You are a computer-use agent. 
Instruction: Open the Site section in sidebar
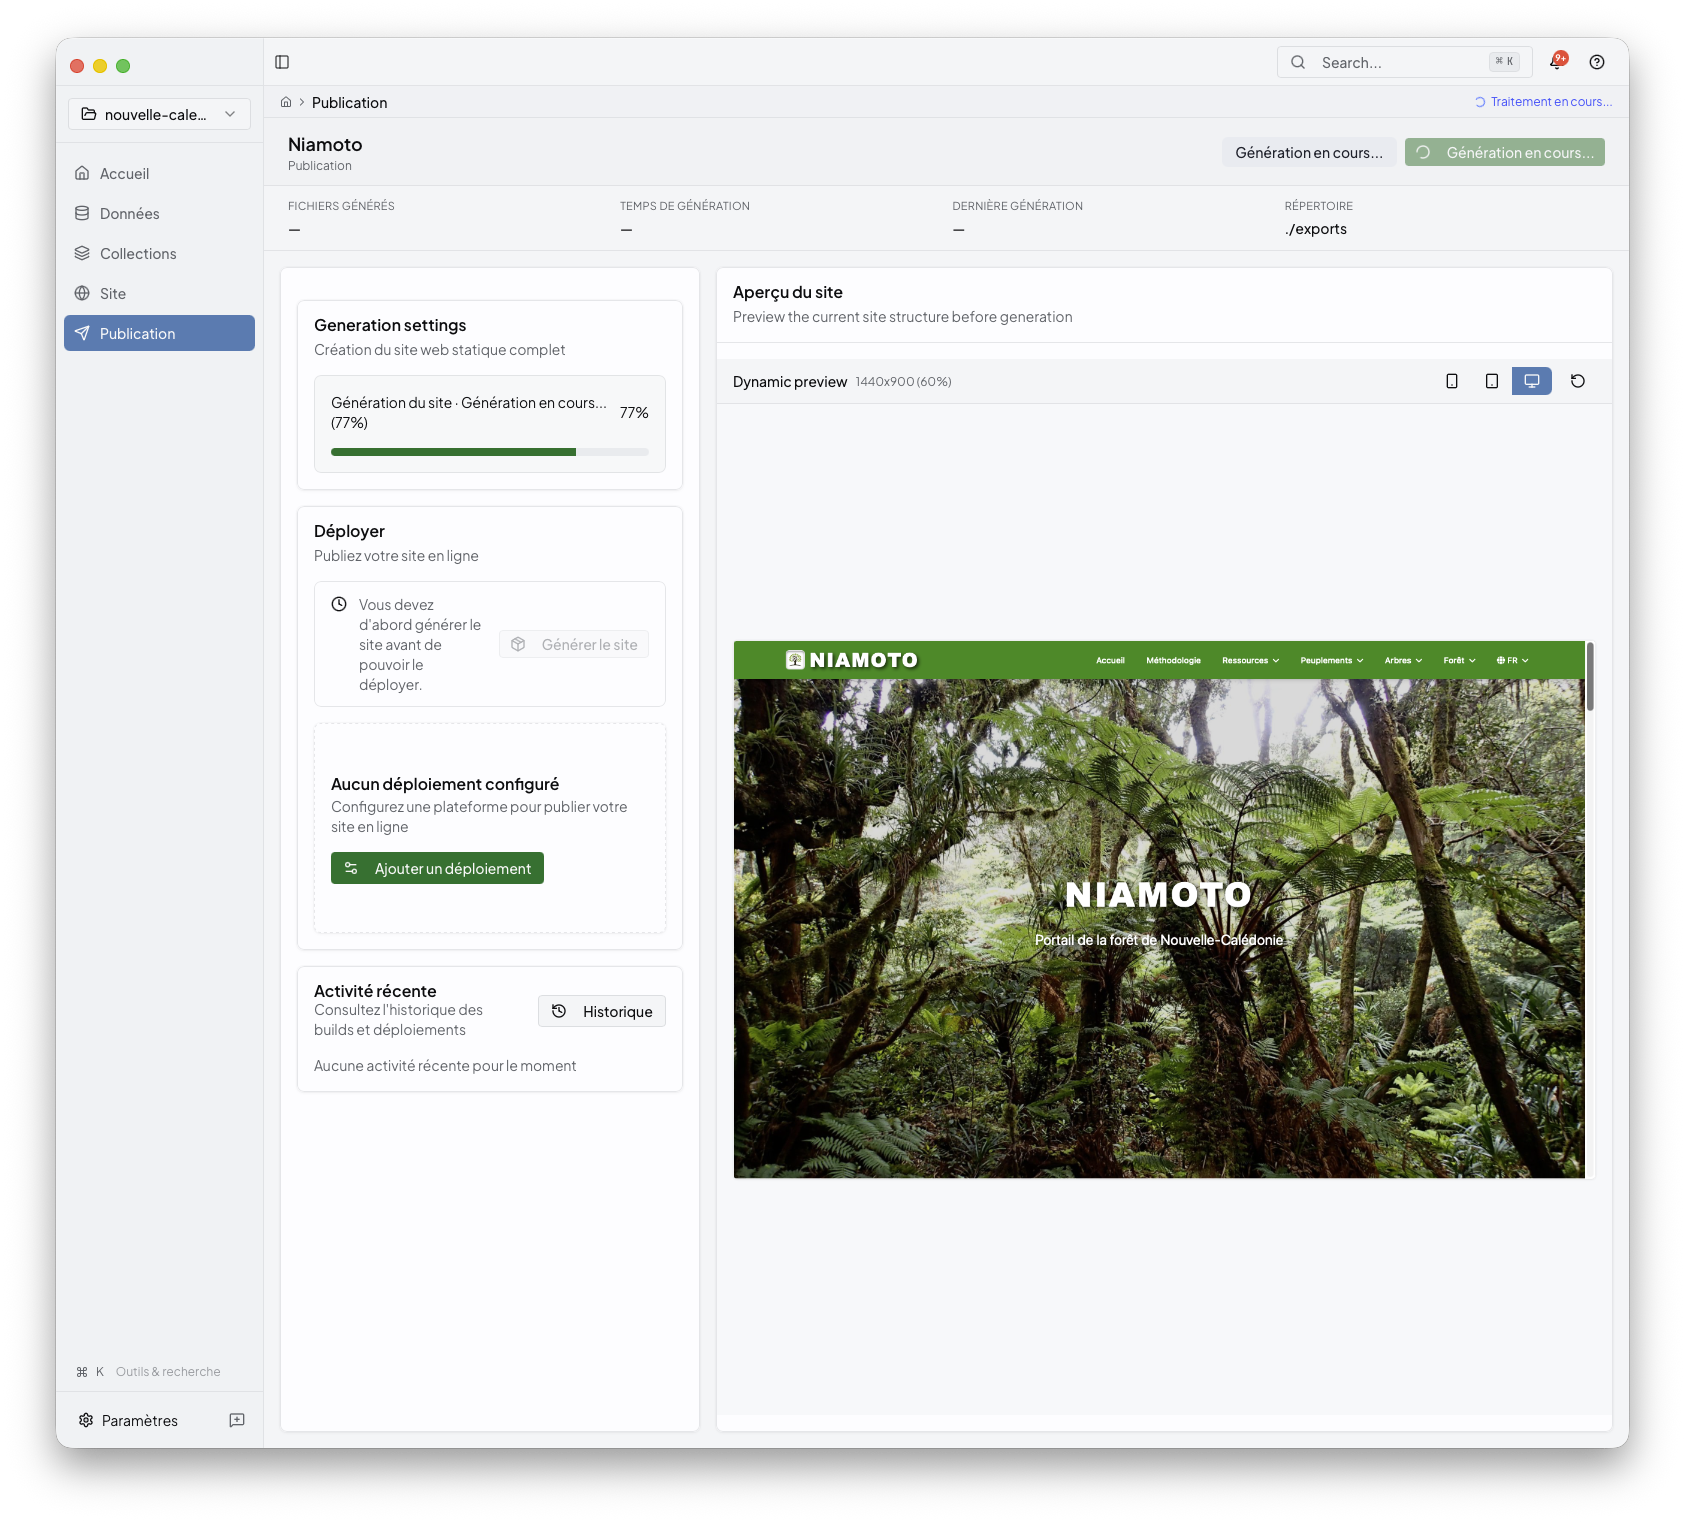point(112,293)
